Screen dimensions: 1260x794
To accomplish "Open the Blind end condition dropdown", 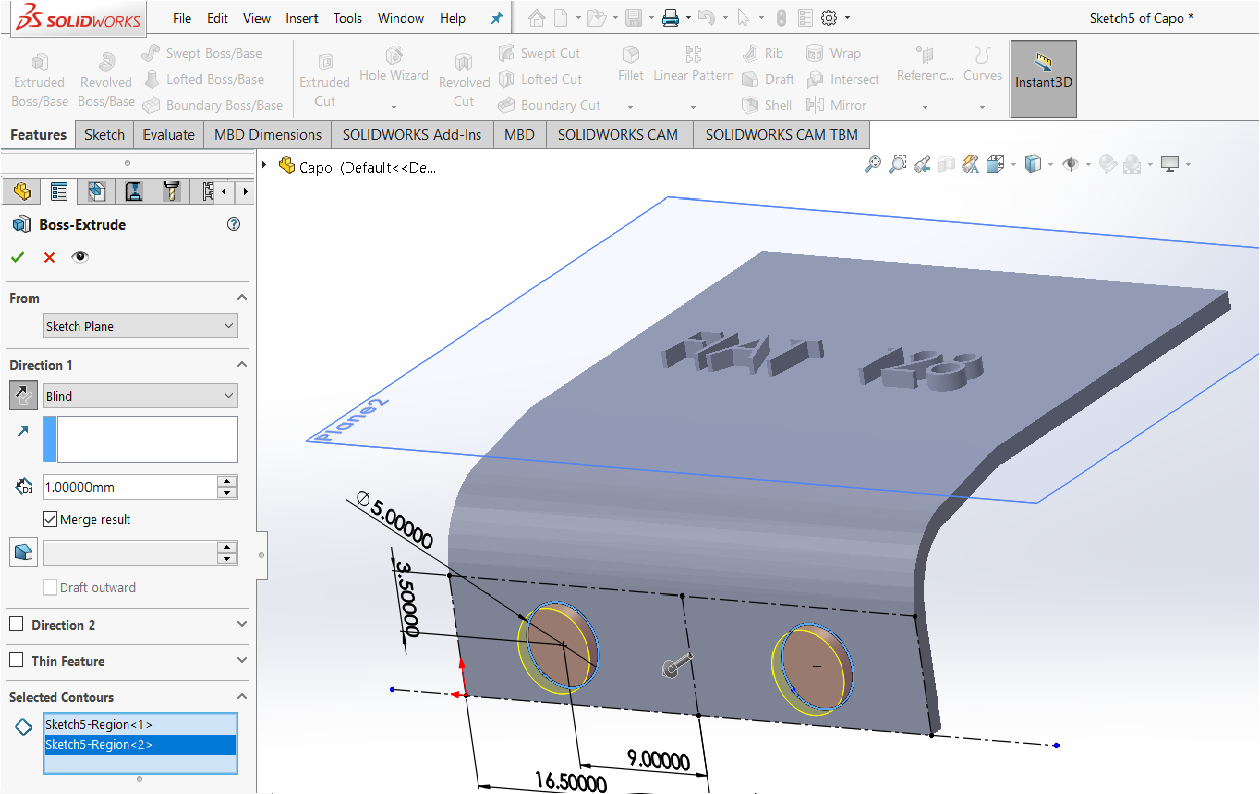I will pyautogui.click(x=140, y=396).
